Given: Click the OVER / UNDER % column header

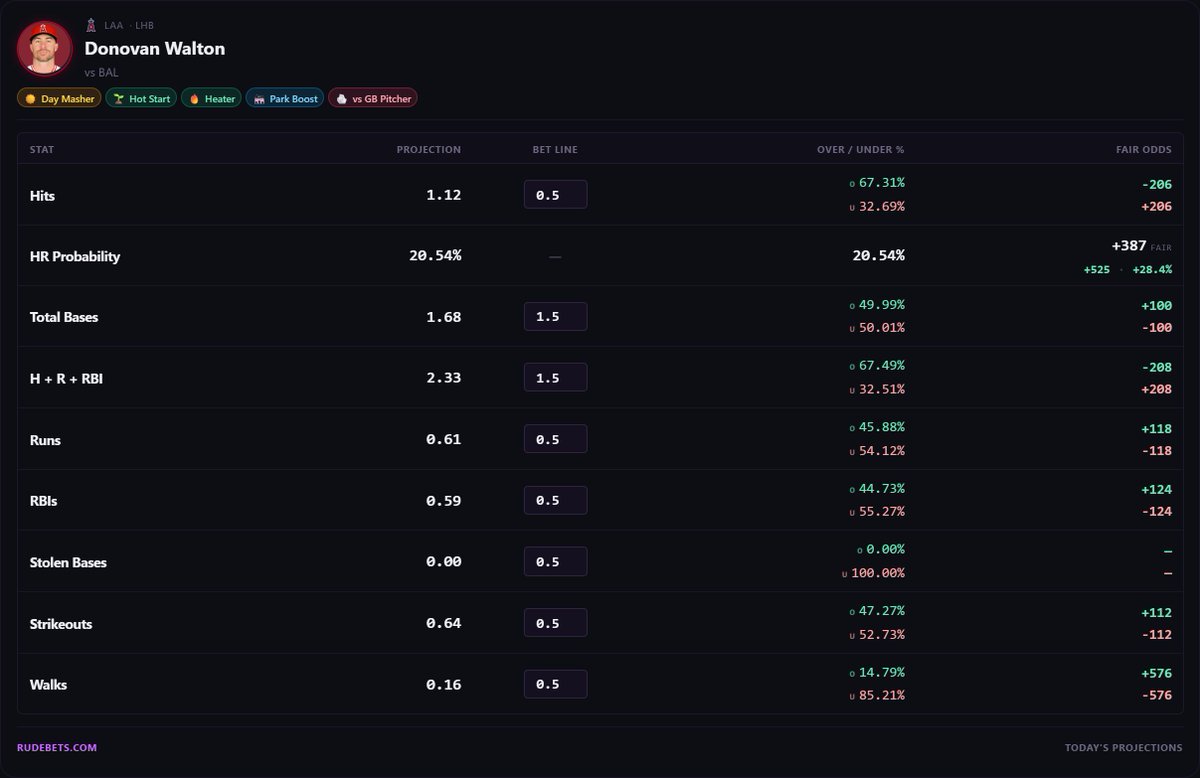Looking at the screenshot, I should click(x=860, y=149).
